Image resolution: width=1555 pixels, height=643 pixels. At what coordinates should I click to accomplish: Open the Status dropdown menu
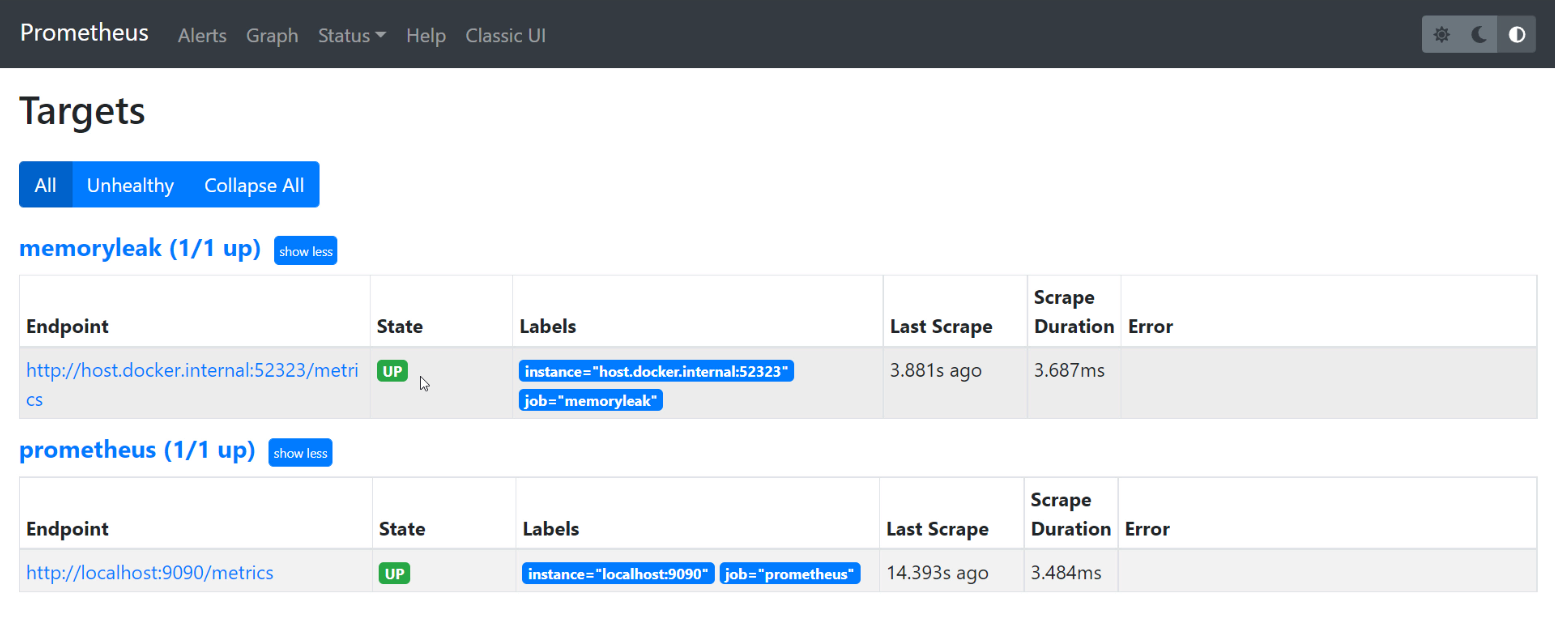(x=352, y=35)
